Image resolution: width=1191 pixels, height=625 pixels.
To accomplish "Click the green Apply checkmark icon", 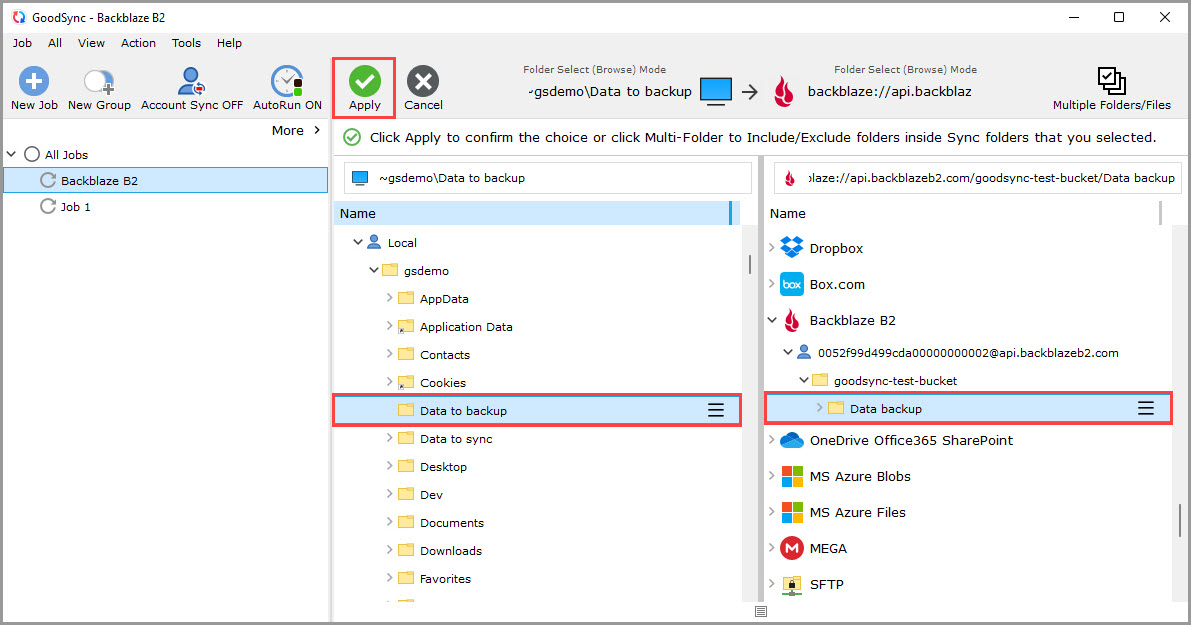I will pyautogui.click(x=365, y=81).
